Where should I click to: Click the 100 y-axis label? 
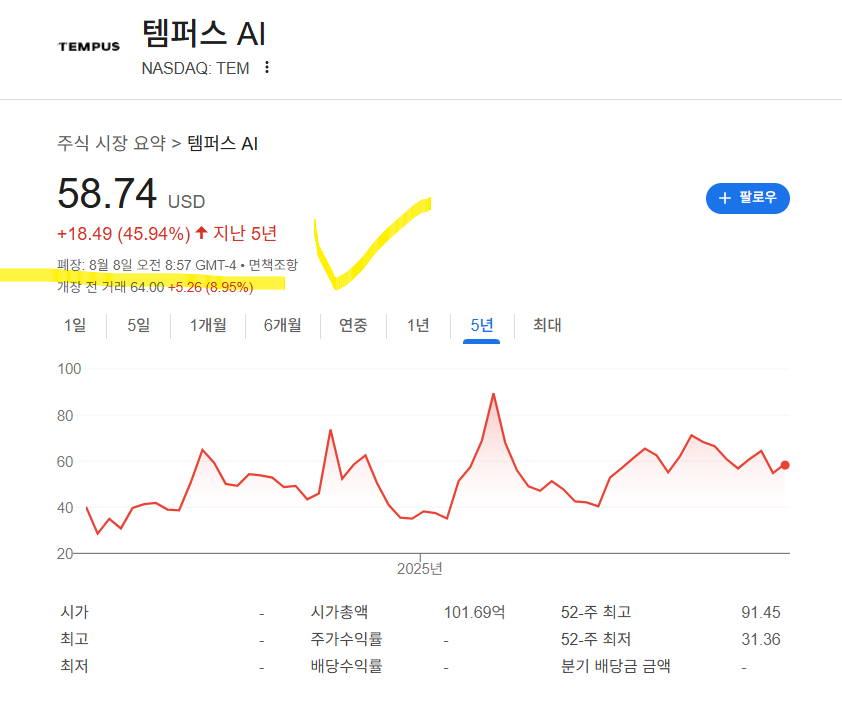point(69,369)
